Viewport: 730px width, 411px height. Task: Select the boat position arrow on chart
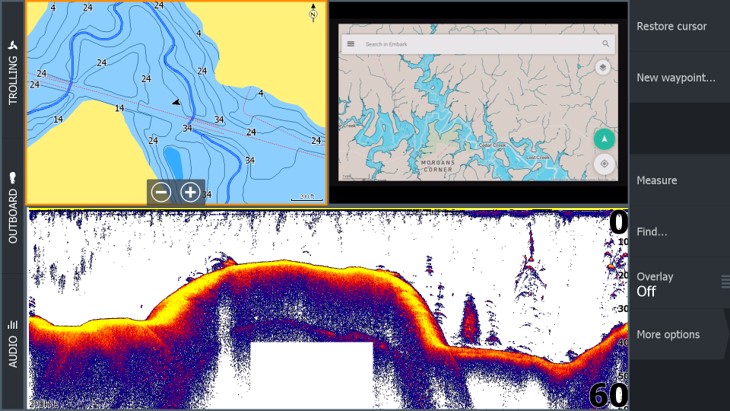pos(176,101)
